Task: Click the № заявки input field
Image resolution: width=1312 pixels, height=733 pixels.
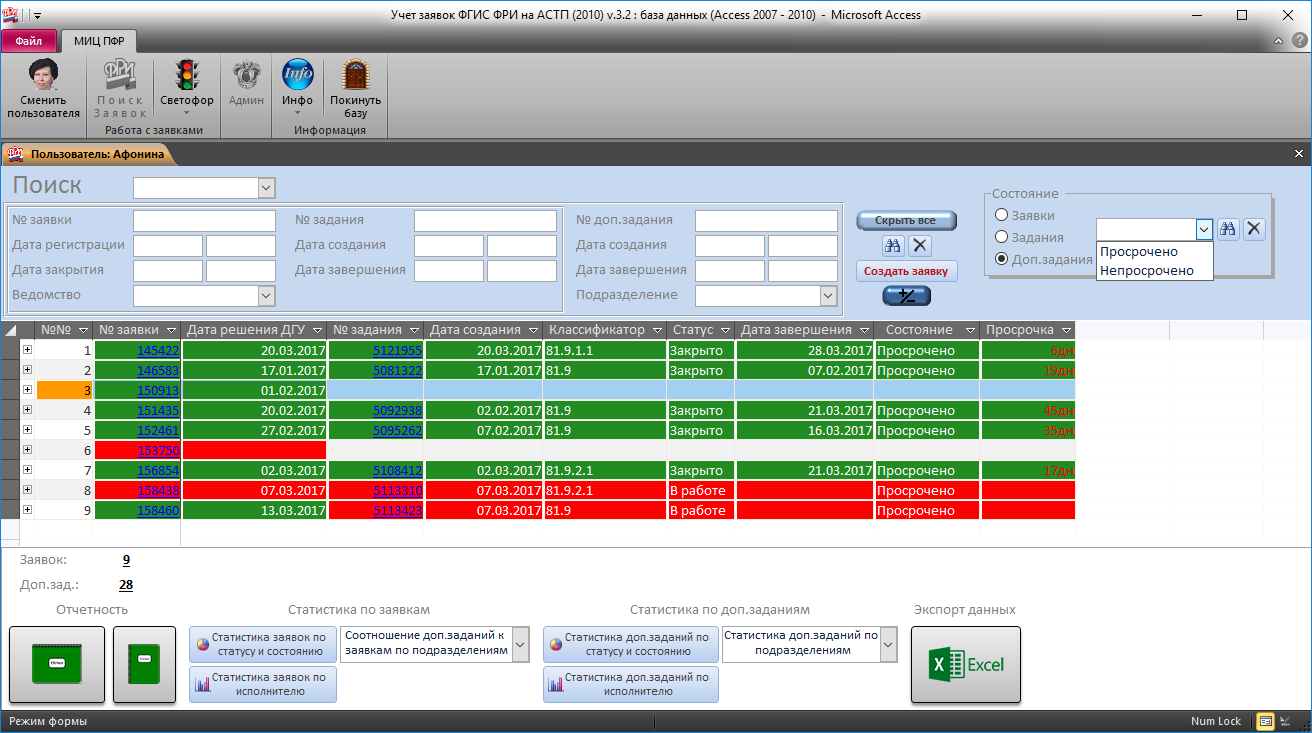Action: [204, 220]
